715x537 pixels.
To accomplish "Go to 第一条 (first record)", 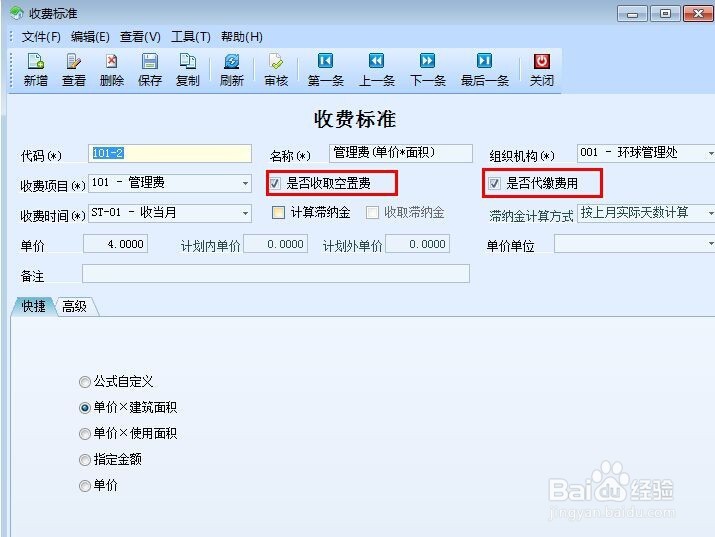I will click(325, 70).
